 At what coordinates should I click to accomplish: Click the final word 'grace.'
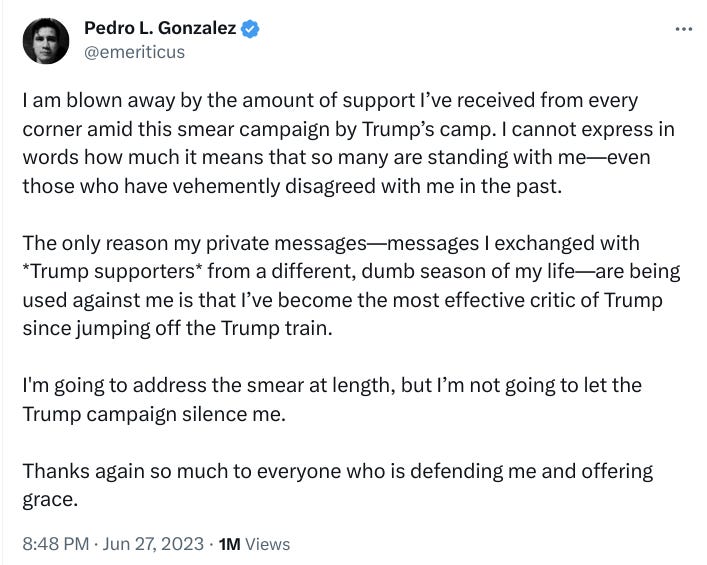point(50,500)
